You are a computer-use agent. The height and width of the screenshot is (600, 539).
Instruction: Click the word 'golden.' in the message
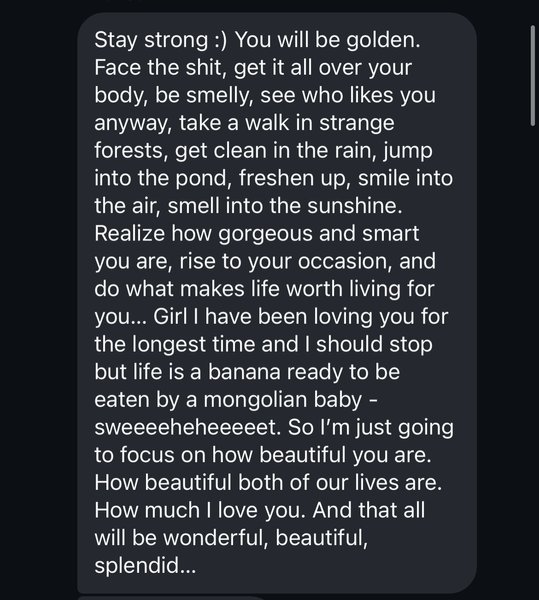(x=383, y=41)
